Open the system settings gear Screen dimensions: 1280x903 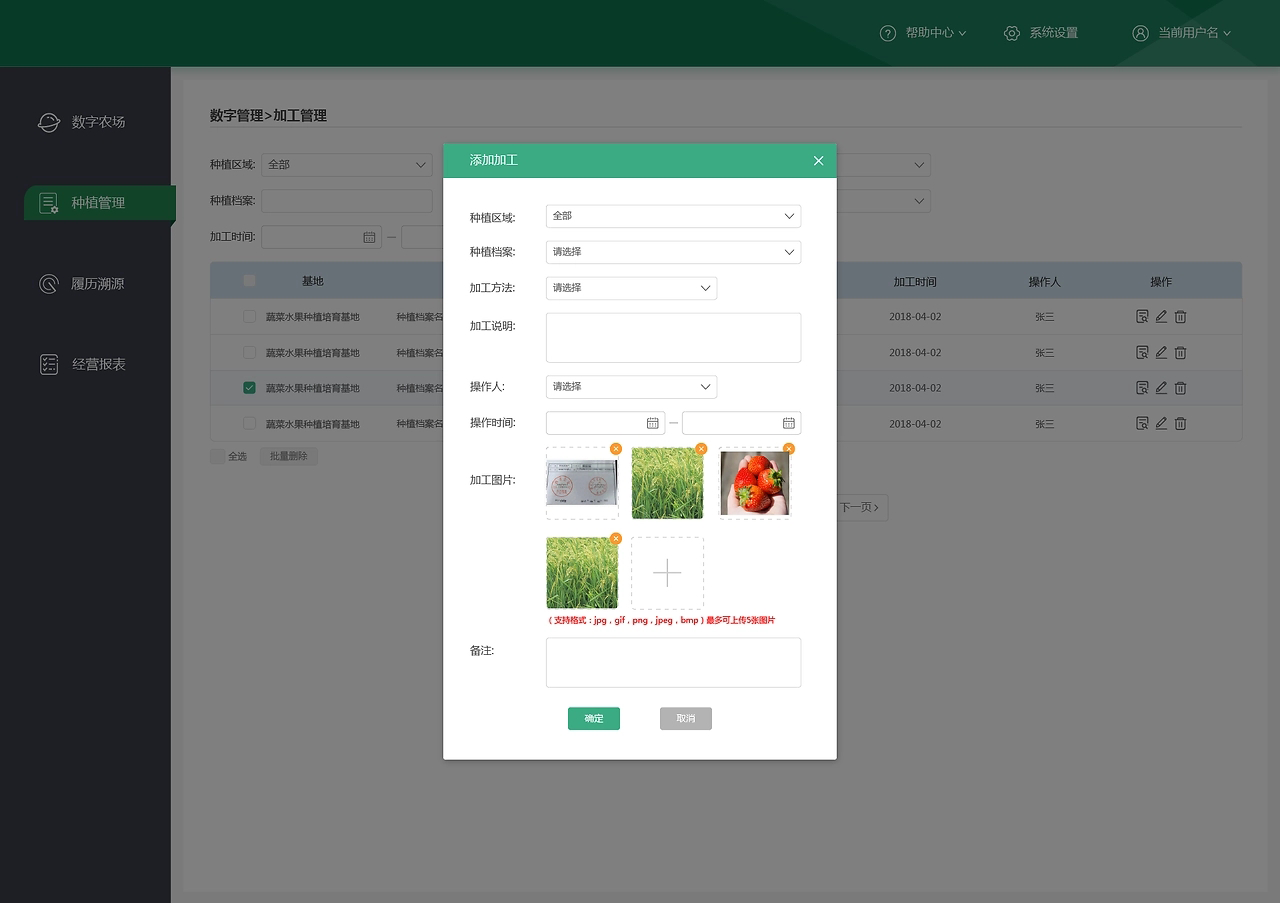click(x=1011, y=33)
